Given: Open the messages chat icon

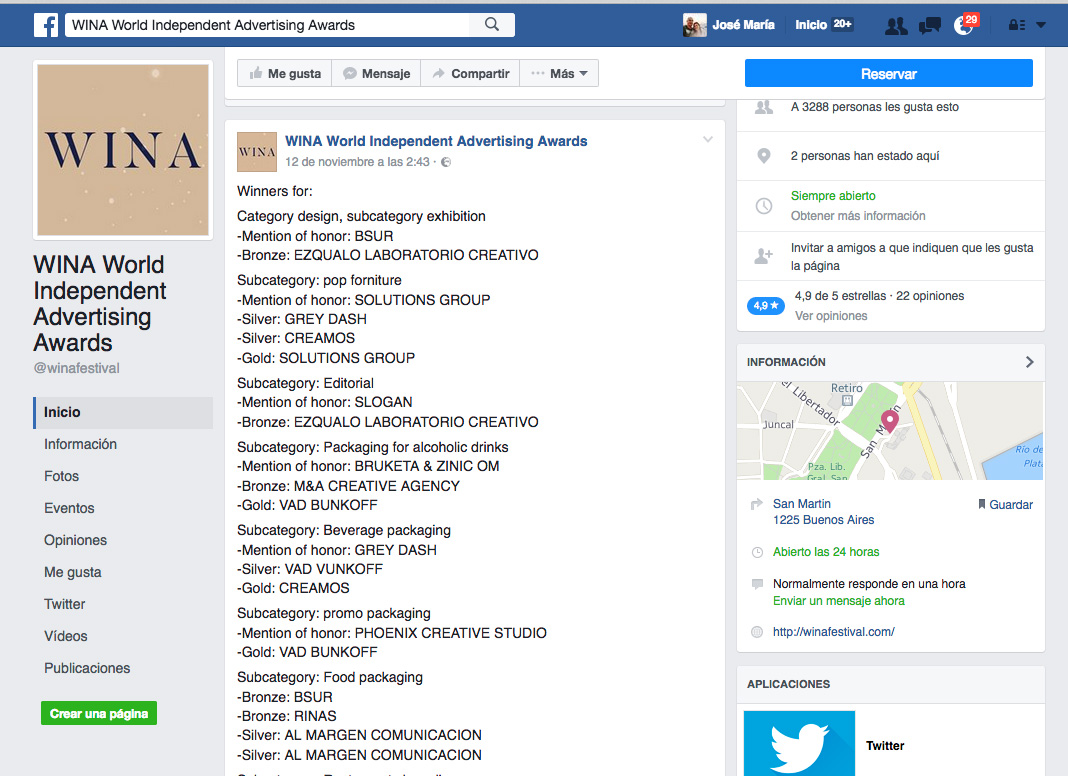Looking at the screenshot, I should click(930, 25).
